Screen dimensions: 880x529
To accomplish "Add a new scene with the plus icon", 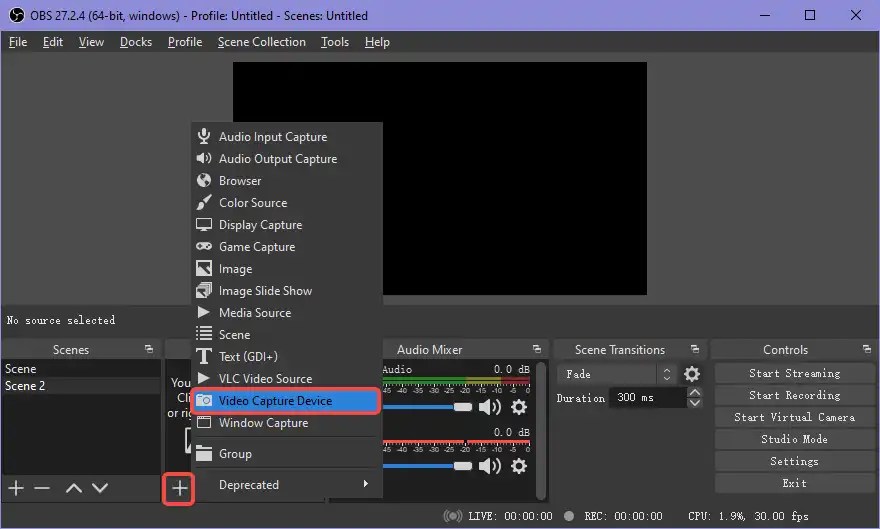I will point(16,489).
